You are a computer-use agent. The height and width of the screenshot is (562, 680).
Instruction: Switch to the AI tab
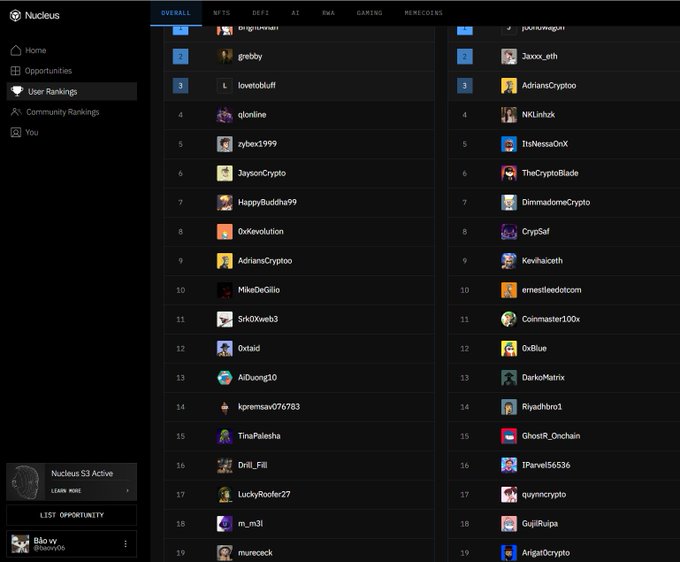(295, 13)
